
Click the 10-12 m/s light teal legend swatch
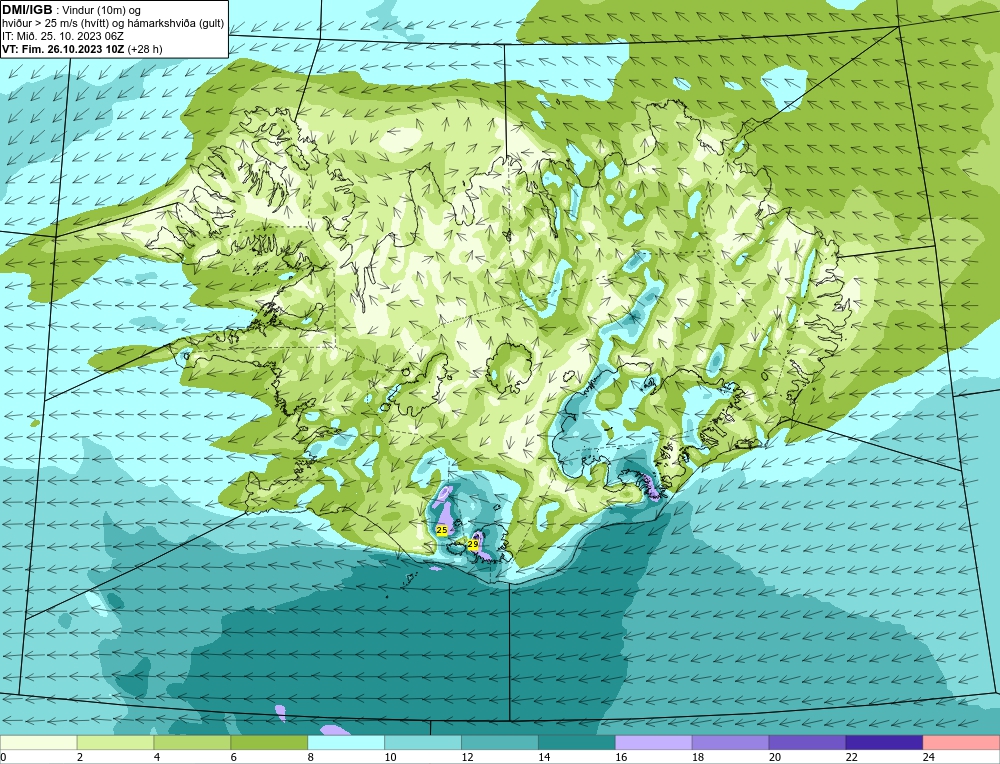(x=423, y=743)
